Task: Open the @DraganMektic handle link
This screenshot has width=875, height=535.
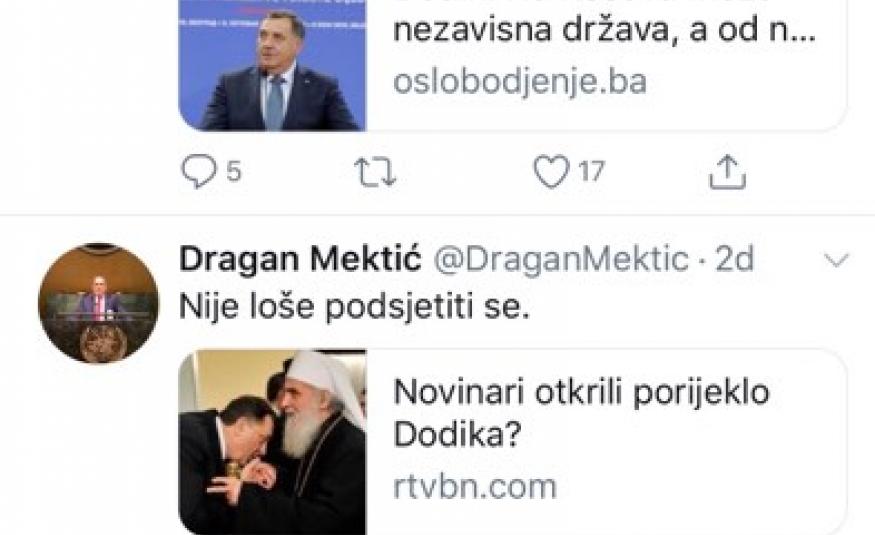Action: pyautogui.click(x=559, y=259)
